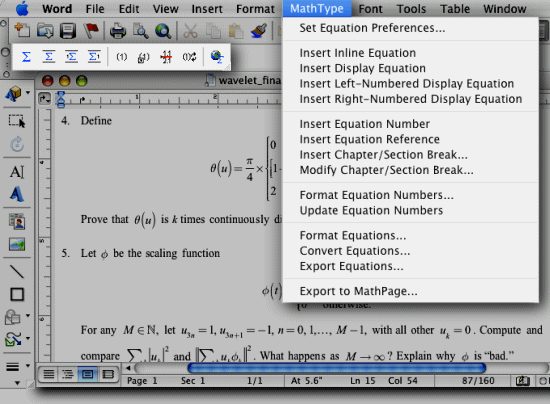Screen dimensions: 550x404
Task: Save the document with the floppy disk icon
Action: click(x=68, y=31)
